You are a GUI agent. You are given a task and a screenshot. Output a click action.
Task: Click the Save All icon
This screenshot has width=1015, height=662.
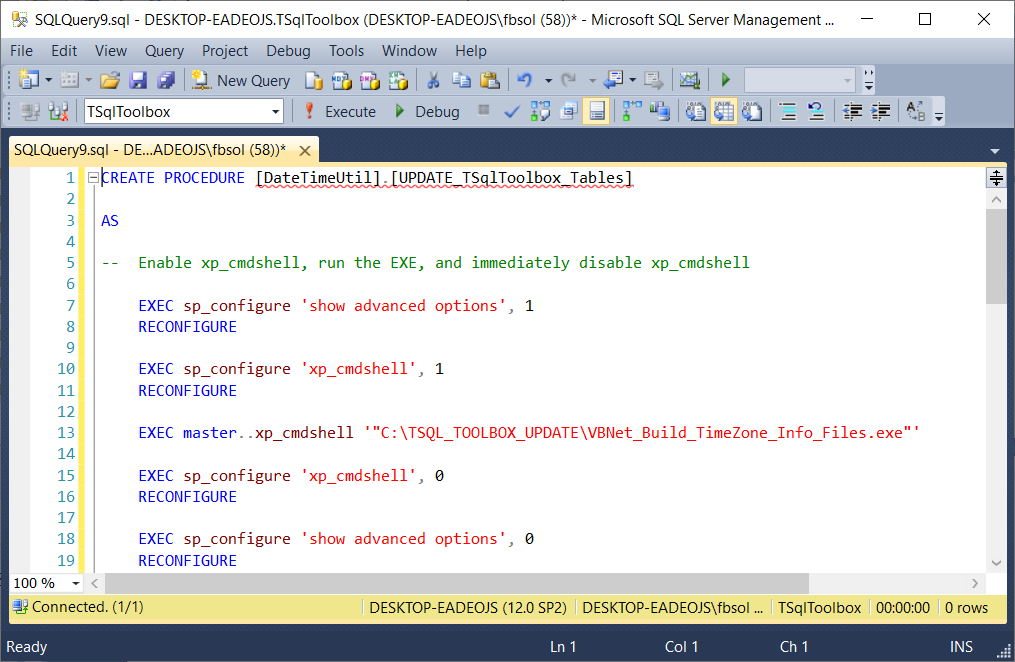[165, 80]
